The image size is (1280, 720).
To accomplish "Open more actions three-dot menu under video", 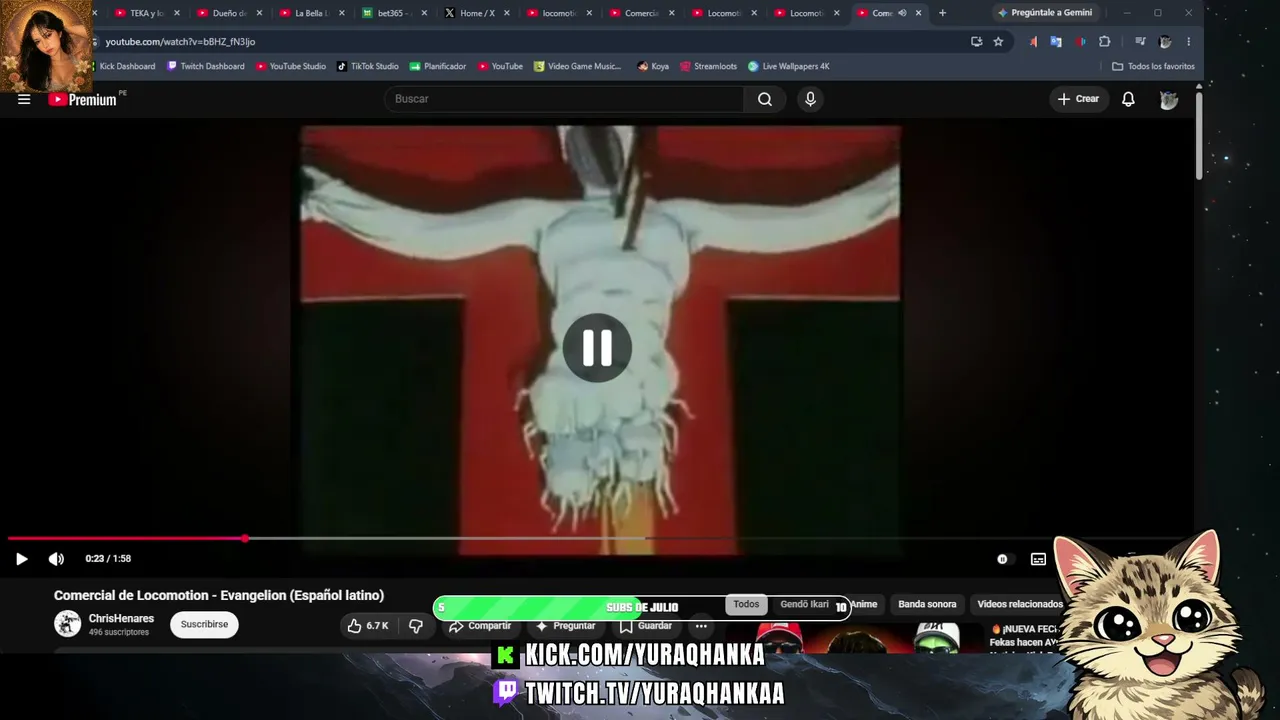I will coord(701,626).
